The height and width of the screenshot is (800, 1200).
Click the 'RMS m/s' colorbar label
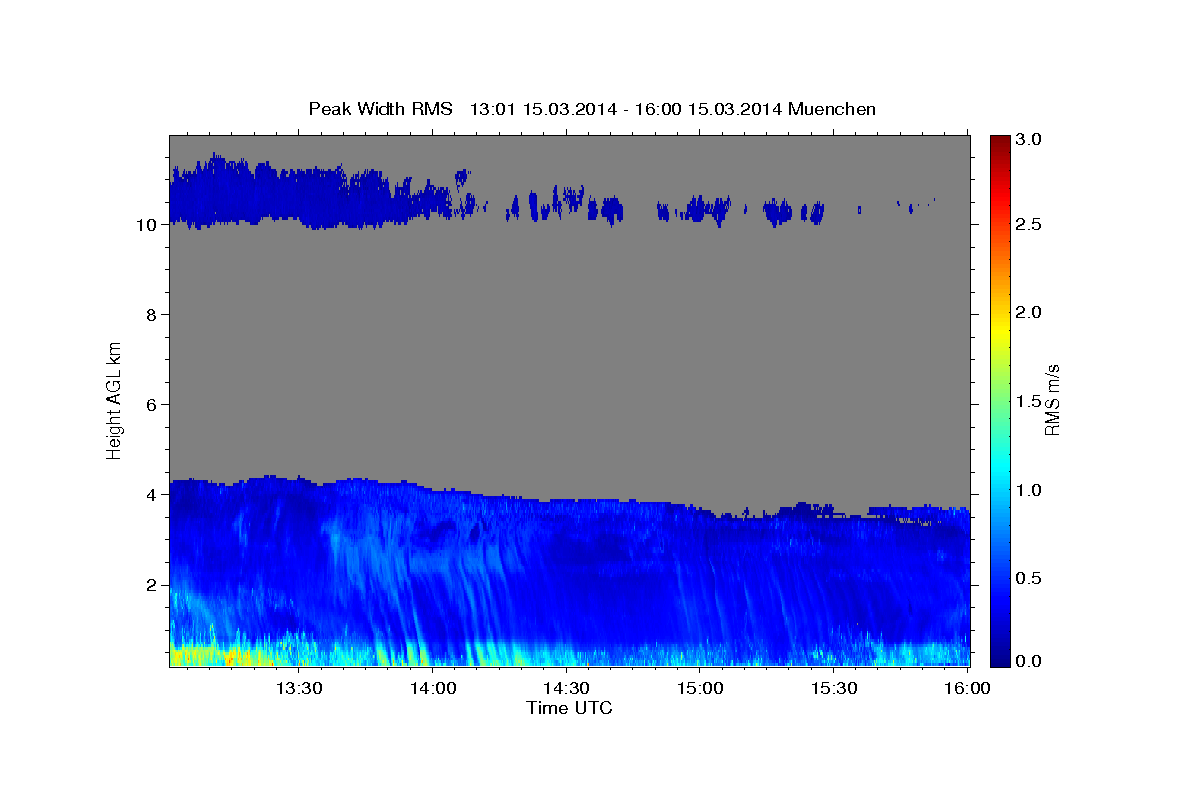pyautogui.click(x=1051, y=400)
